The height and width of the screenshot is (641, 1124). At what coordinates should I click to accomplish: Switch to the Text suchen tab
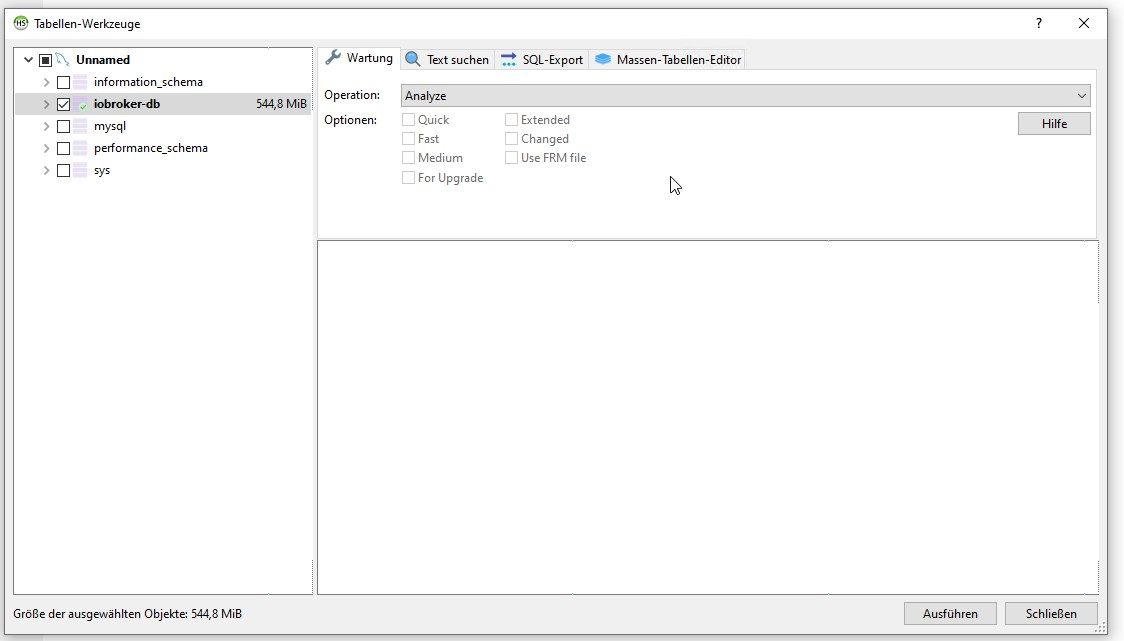pyautogui.click(x=447, y=60)
